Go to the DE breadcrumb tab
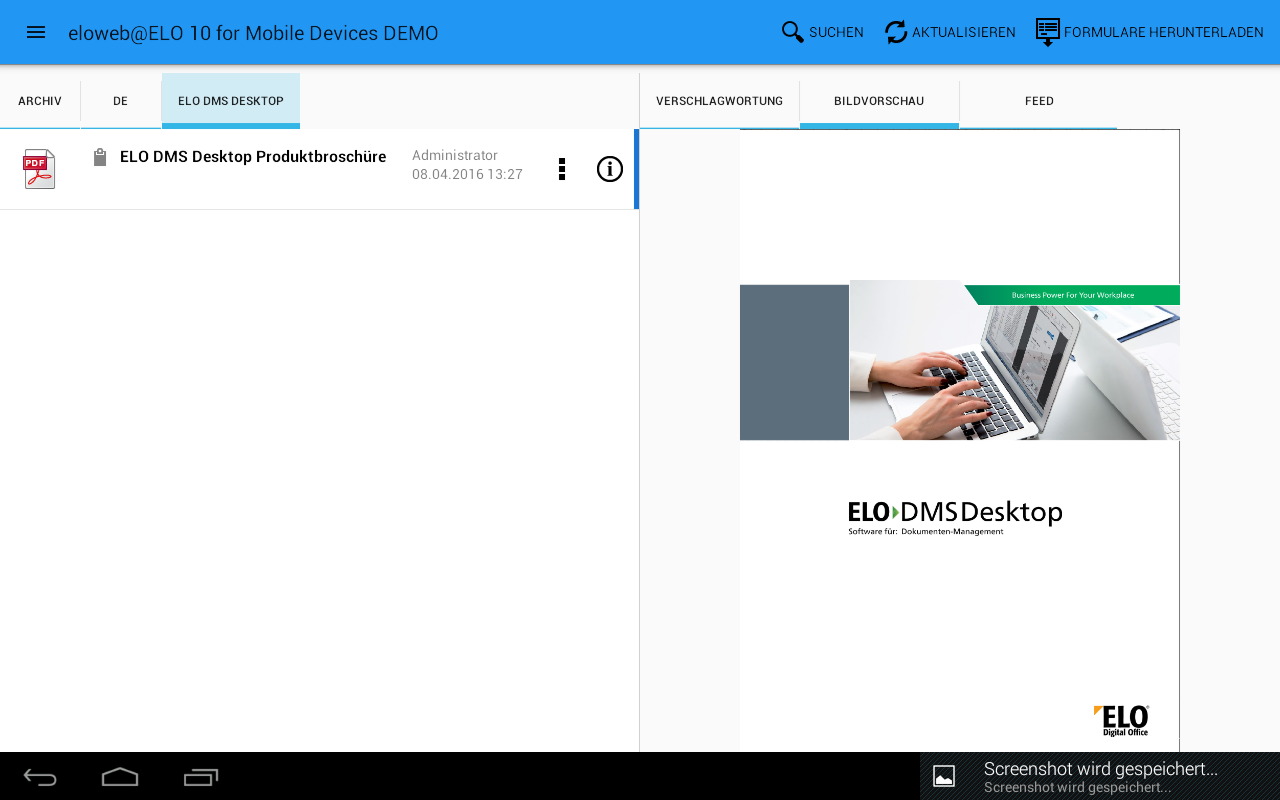 [x=121, y=101]
